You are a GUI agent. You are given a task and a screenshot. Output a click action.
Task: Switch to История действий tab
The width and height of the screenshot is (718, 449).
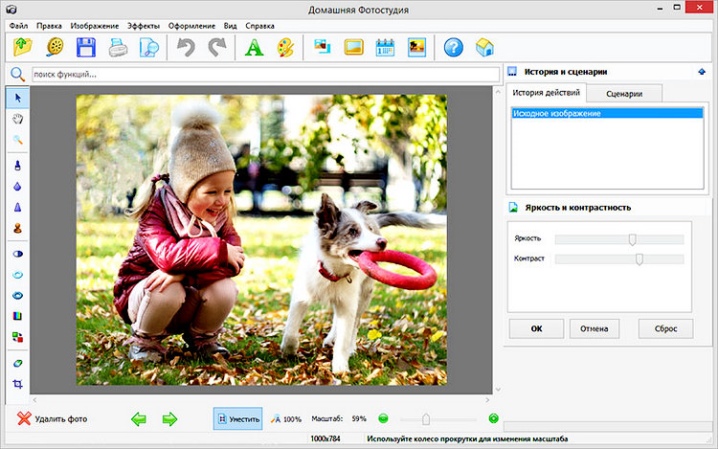click(546, 92)
